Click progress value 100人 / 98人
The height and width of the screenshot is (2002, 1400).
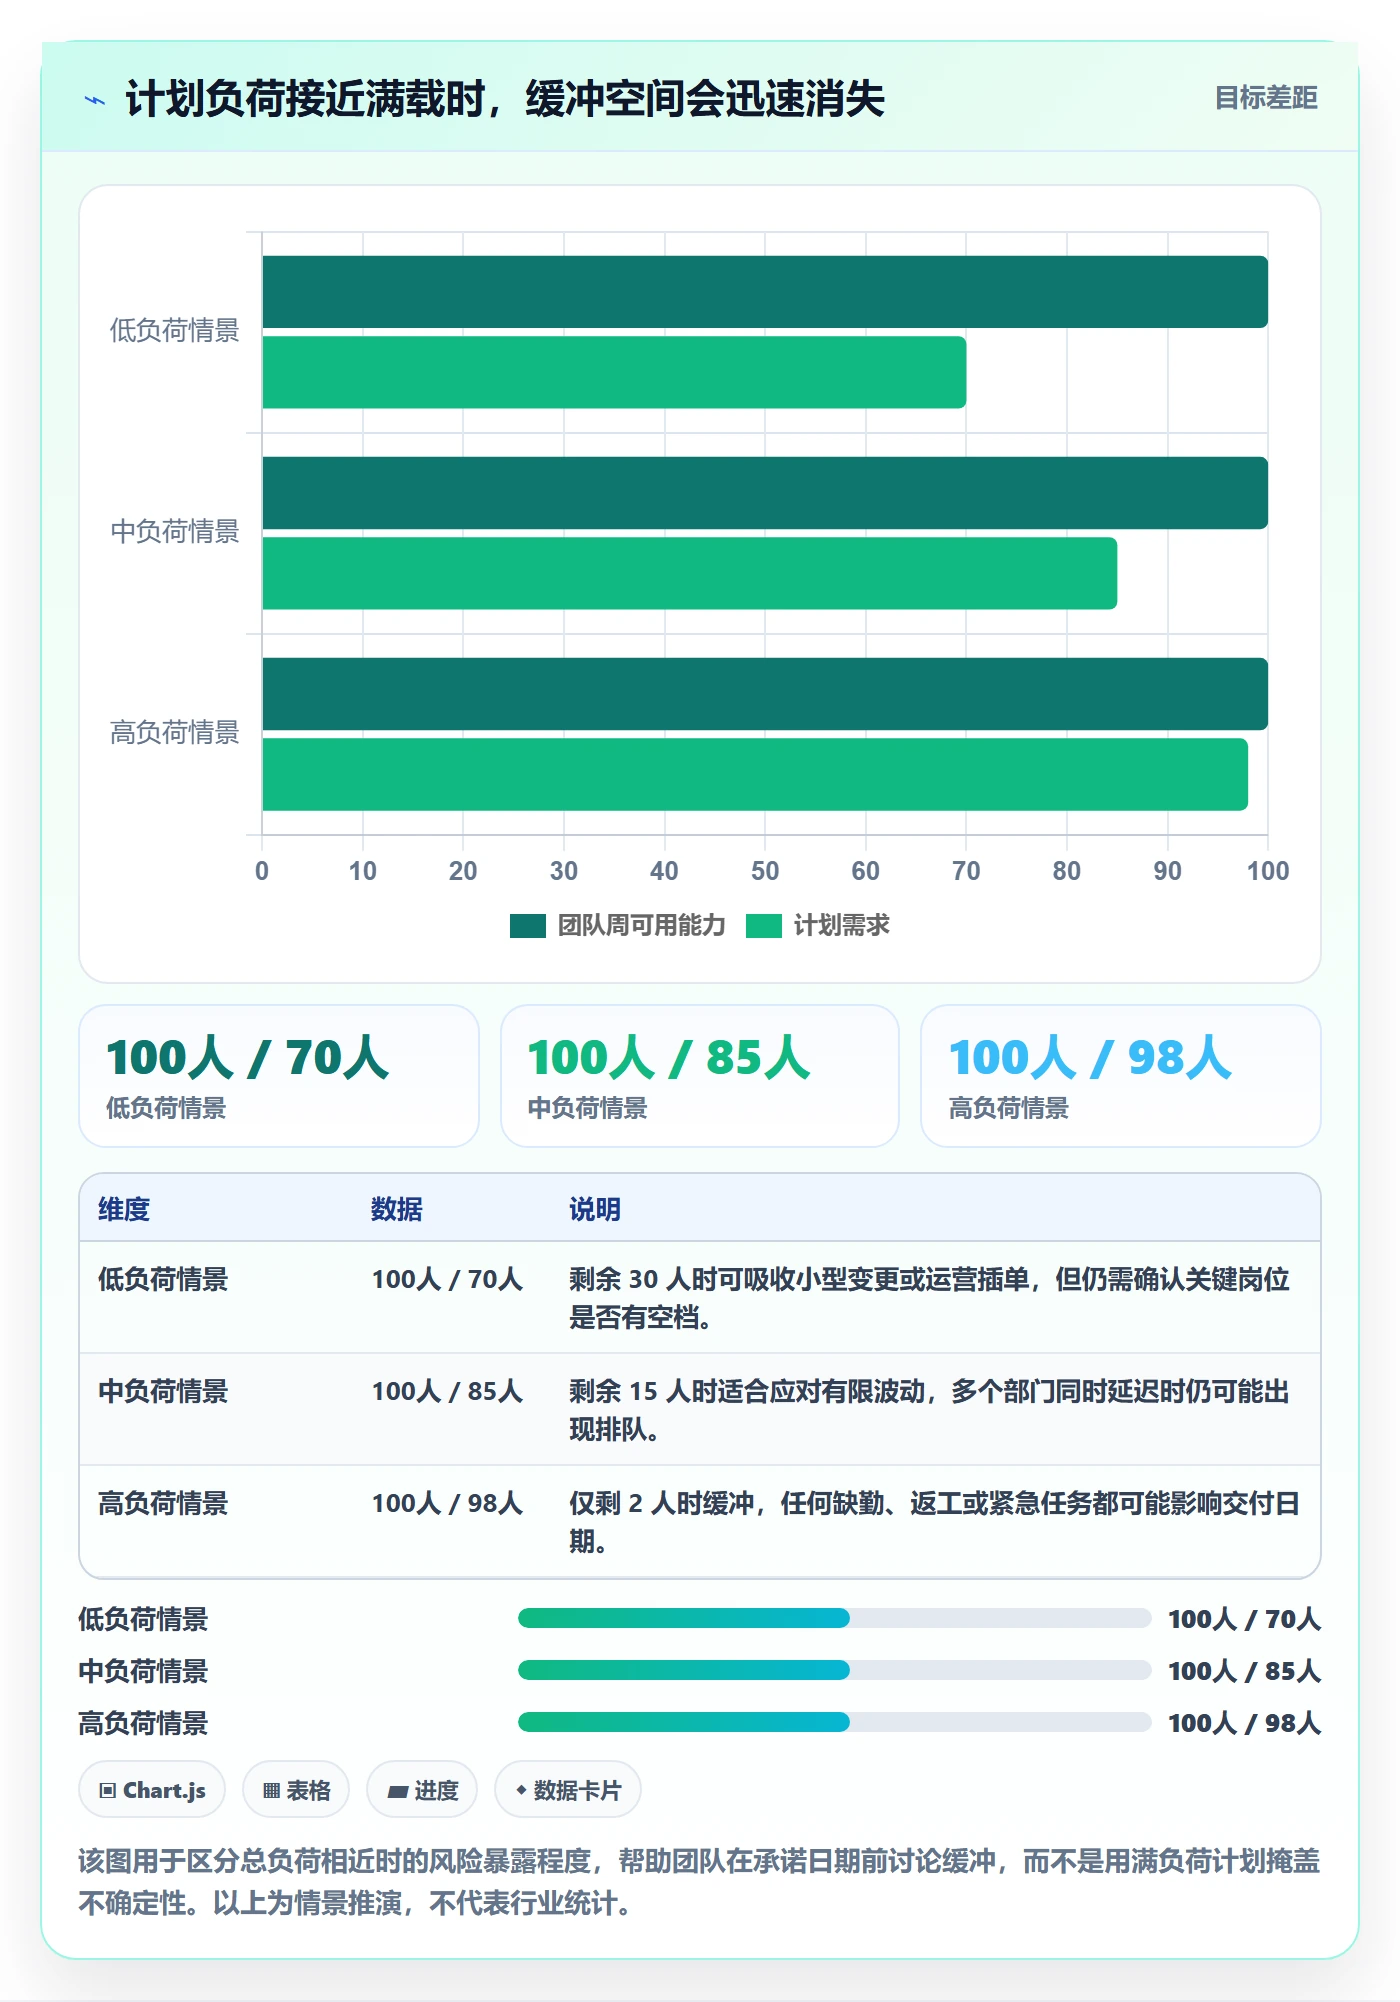tap(1245, 1723)
